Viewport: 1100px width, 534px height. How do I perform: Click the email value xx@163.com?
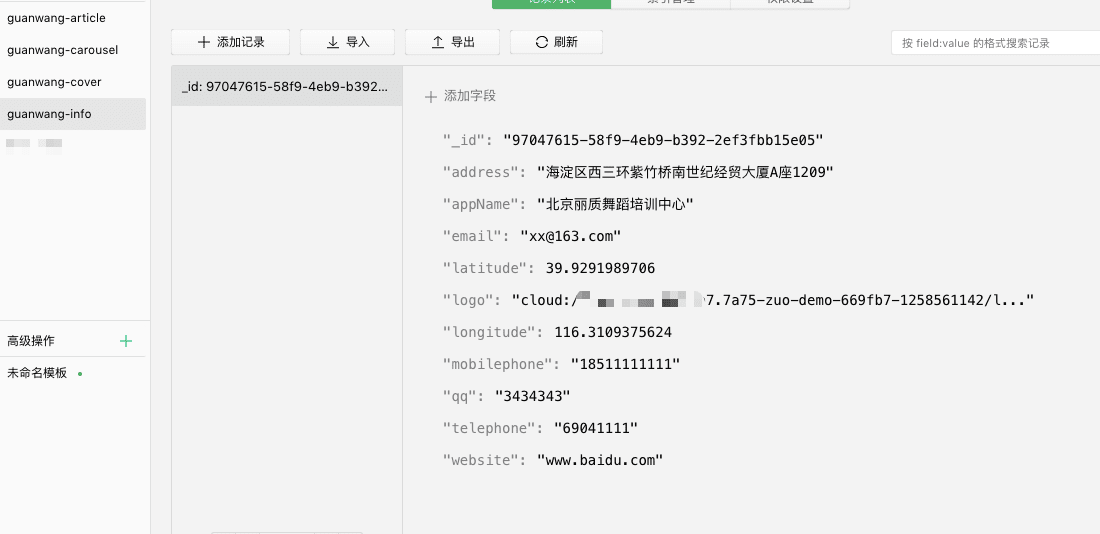pos(570,236)
